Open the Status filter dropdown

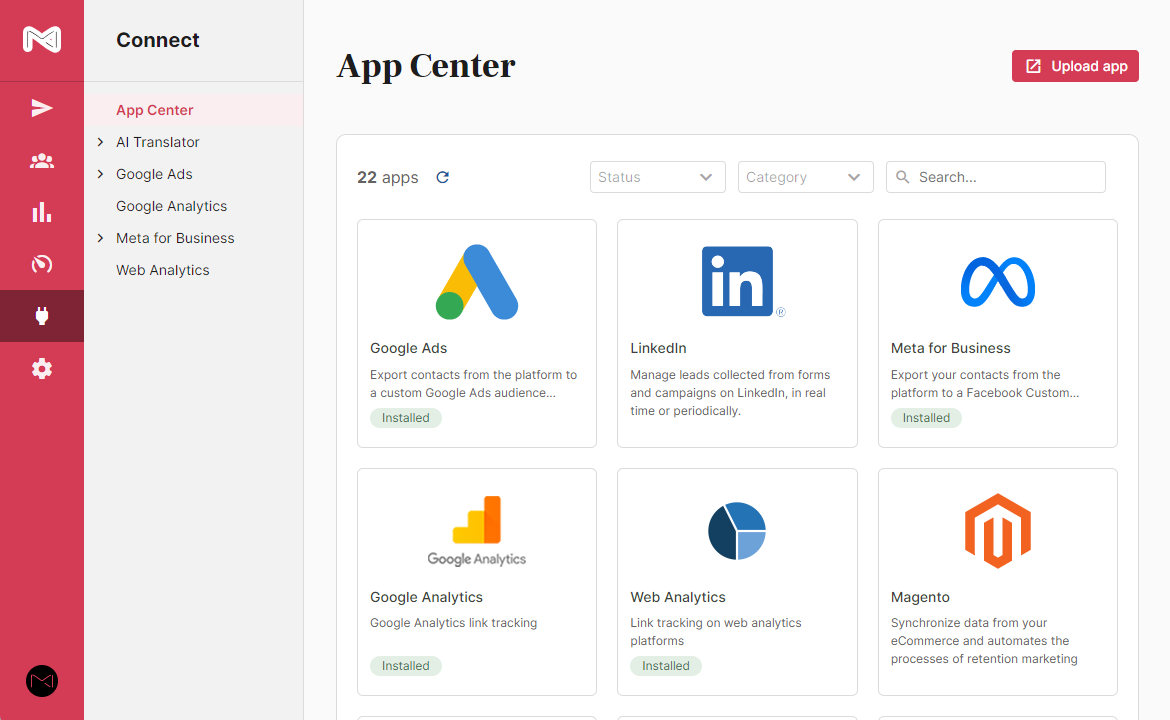click(x=657, y=177)
